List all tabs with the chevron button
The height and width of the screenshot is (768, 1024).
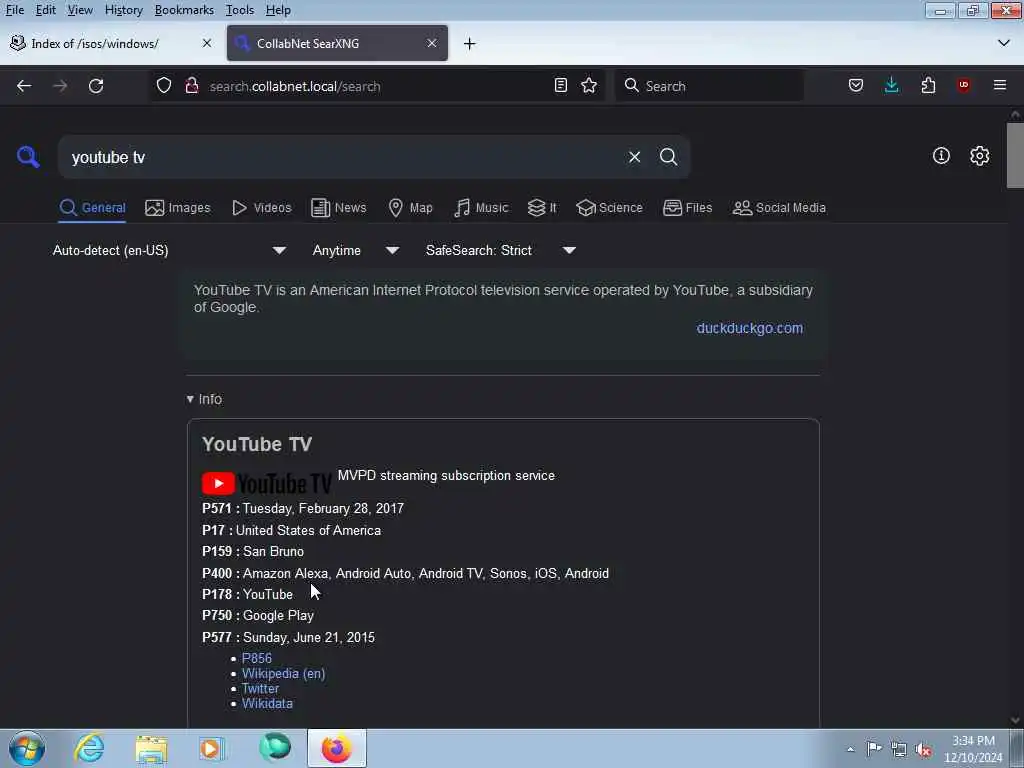click(x=1004, y=43)
